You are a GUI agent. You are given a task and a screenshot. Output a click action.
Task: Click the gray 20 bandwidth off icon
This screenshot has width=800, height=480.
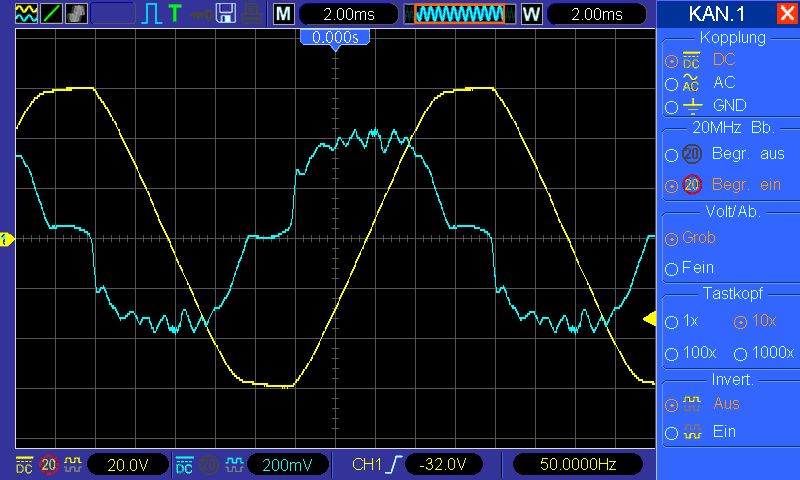pyautogui.click(x=692, y=154)
